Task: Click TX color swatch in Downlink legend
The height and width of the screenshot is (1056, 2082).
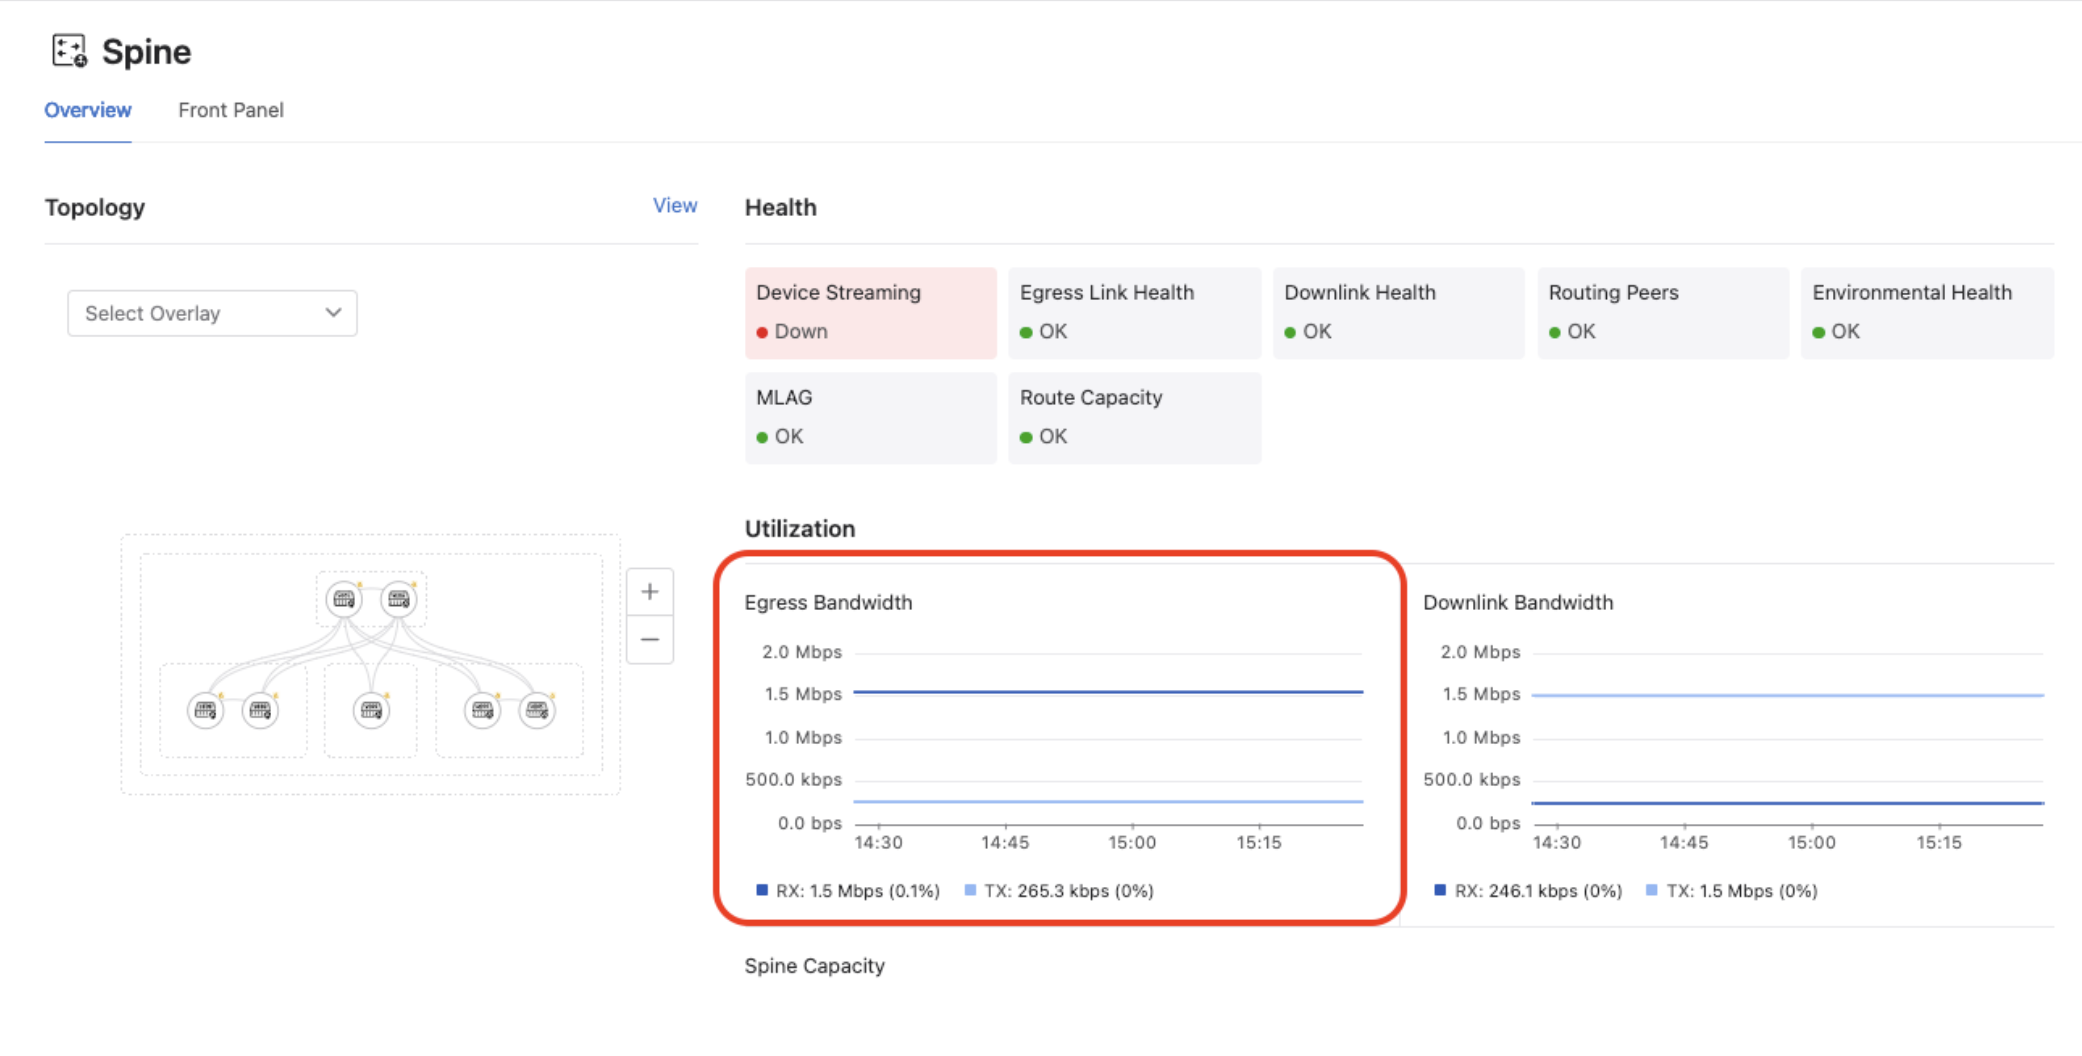Action: pyautogui.click(x=1652, y=890)
